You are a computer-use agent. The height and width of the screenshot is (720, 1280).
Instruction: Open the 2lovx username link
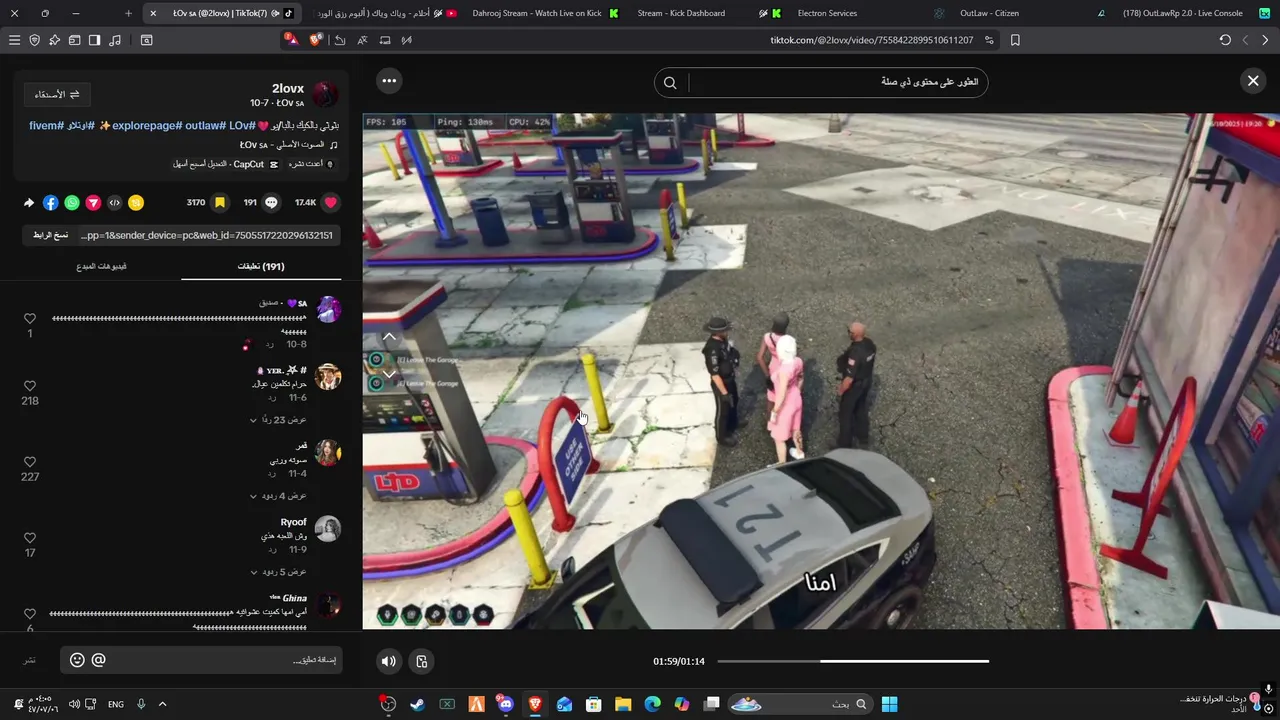288,88
